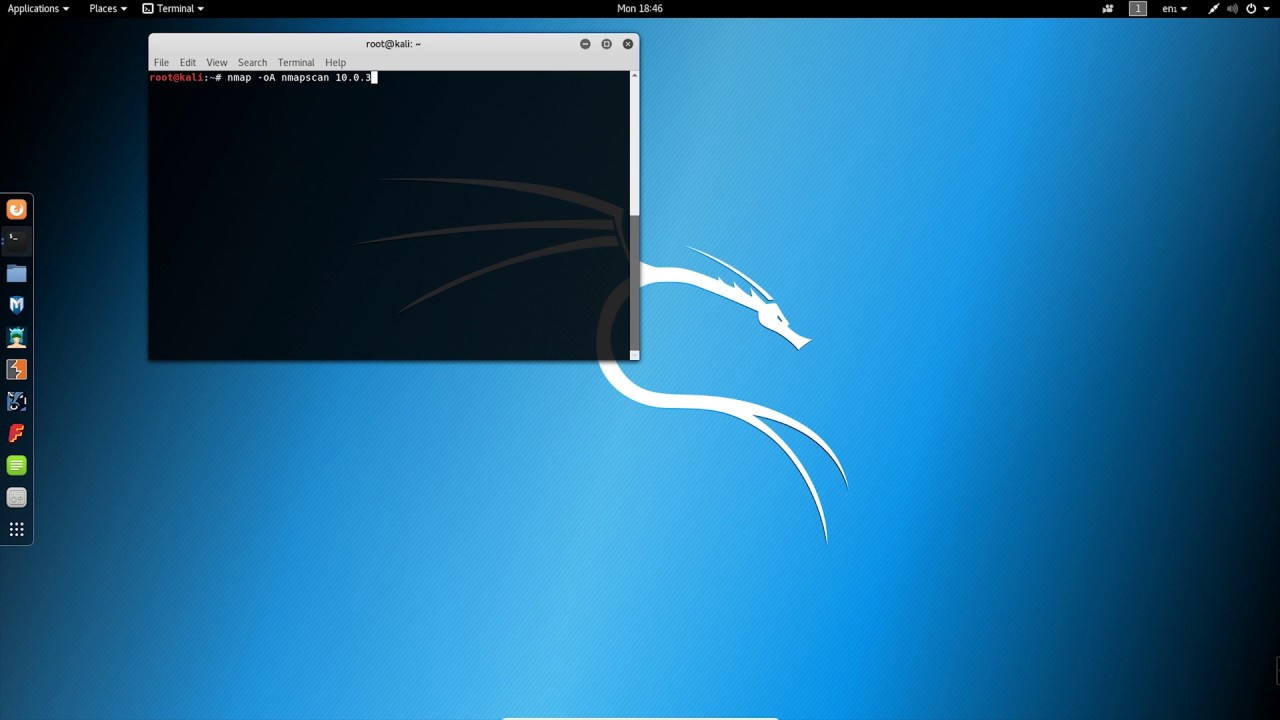
Task: Open the File menu in terminal
Action: (161, 62)
